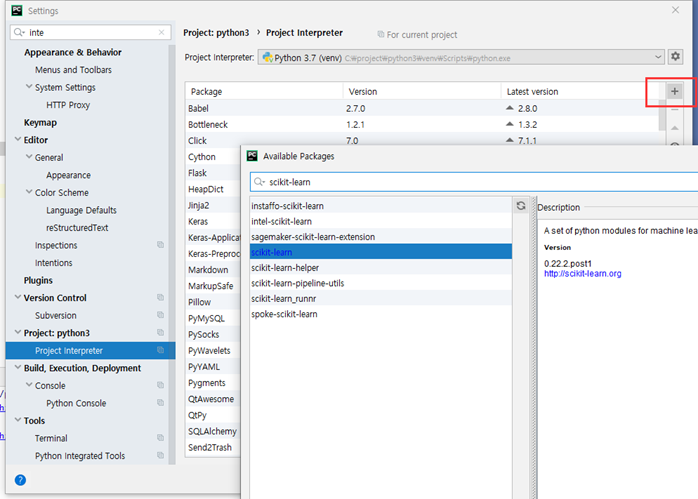Click the Python icon in interpreter combo box
698x499 pixels.
click(x=268, y=57)
